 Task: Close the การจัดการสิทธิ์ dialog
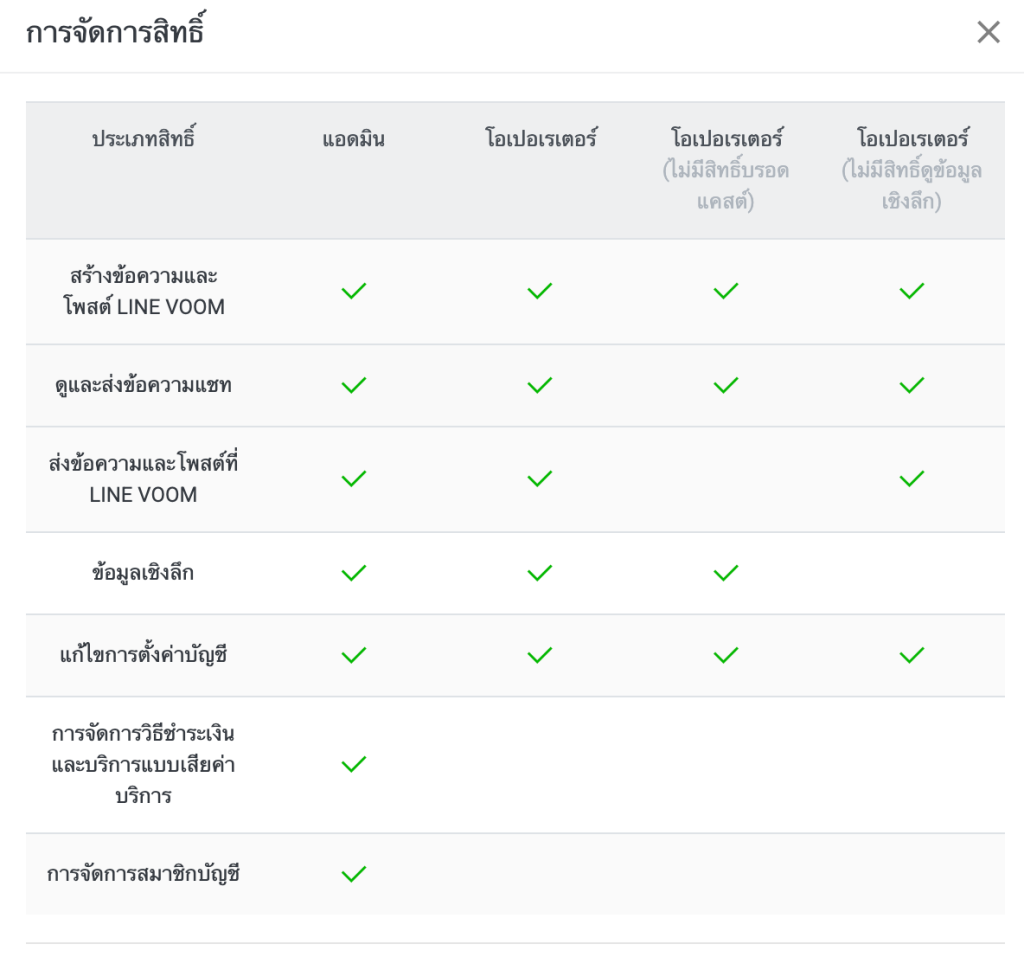[x=988, y=31]
